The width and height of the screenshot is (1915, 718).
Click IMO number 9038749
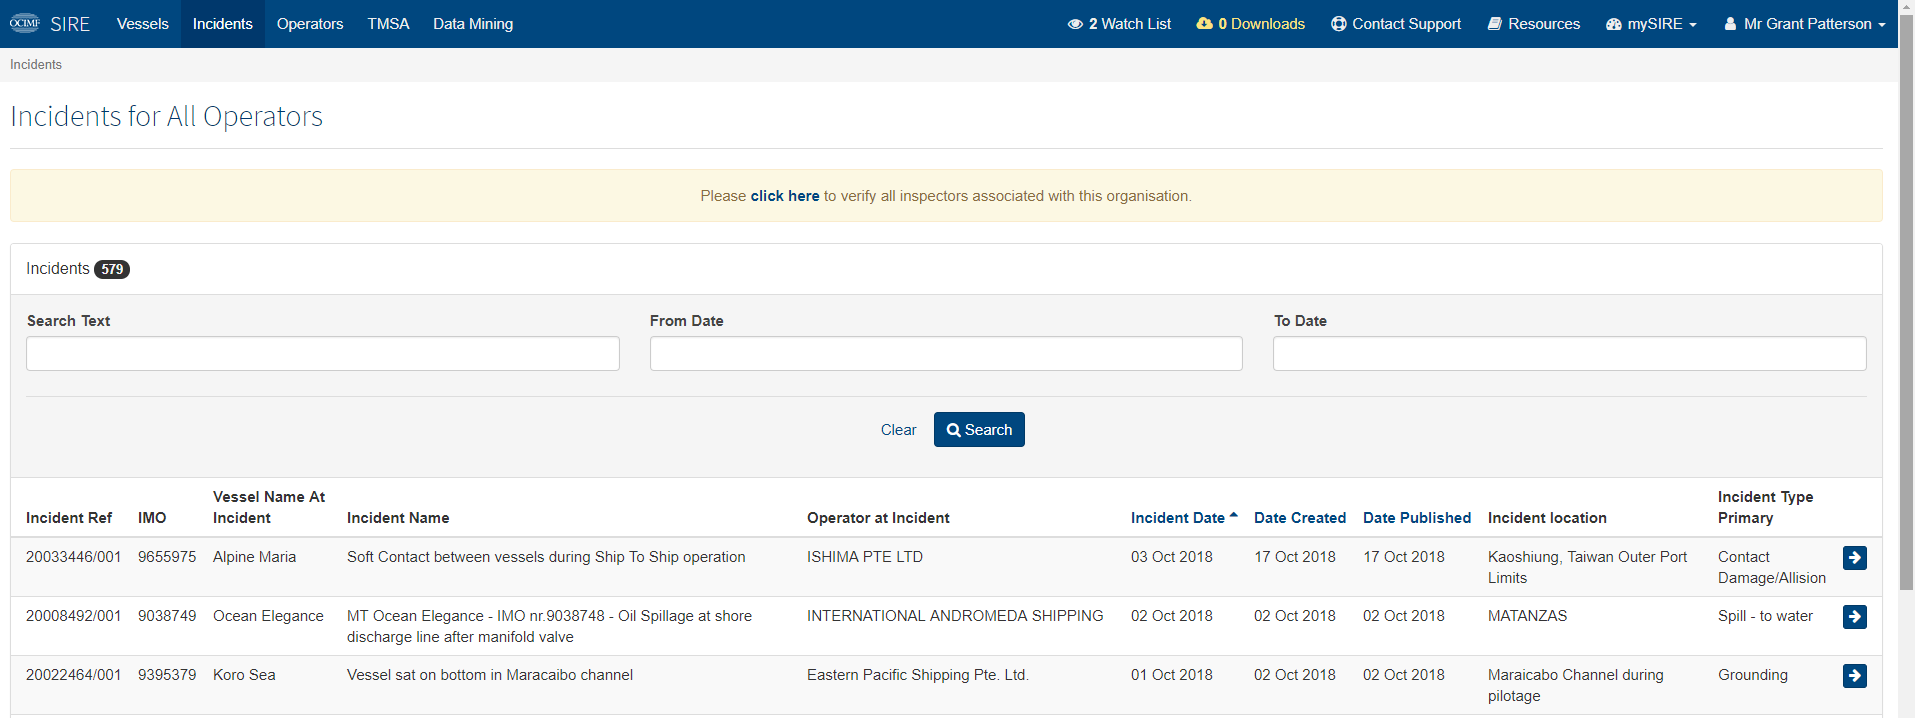coord(167,616)
